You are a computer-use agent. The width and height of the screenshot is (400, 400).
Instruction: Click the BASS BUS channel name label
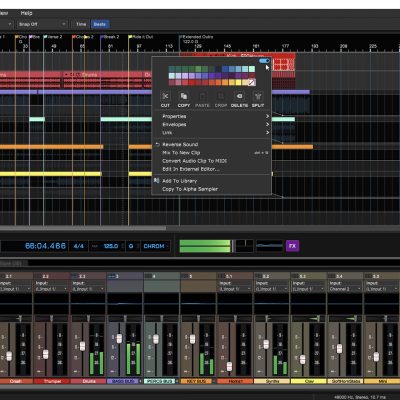[x=123, y=381]
